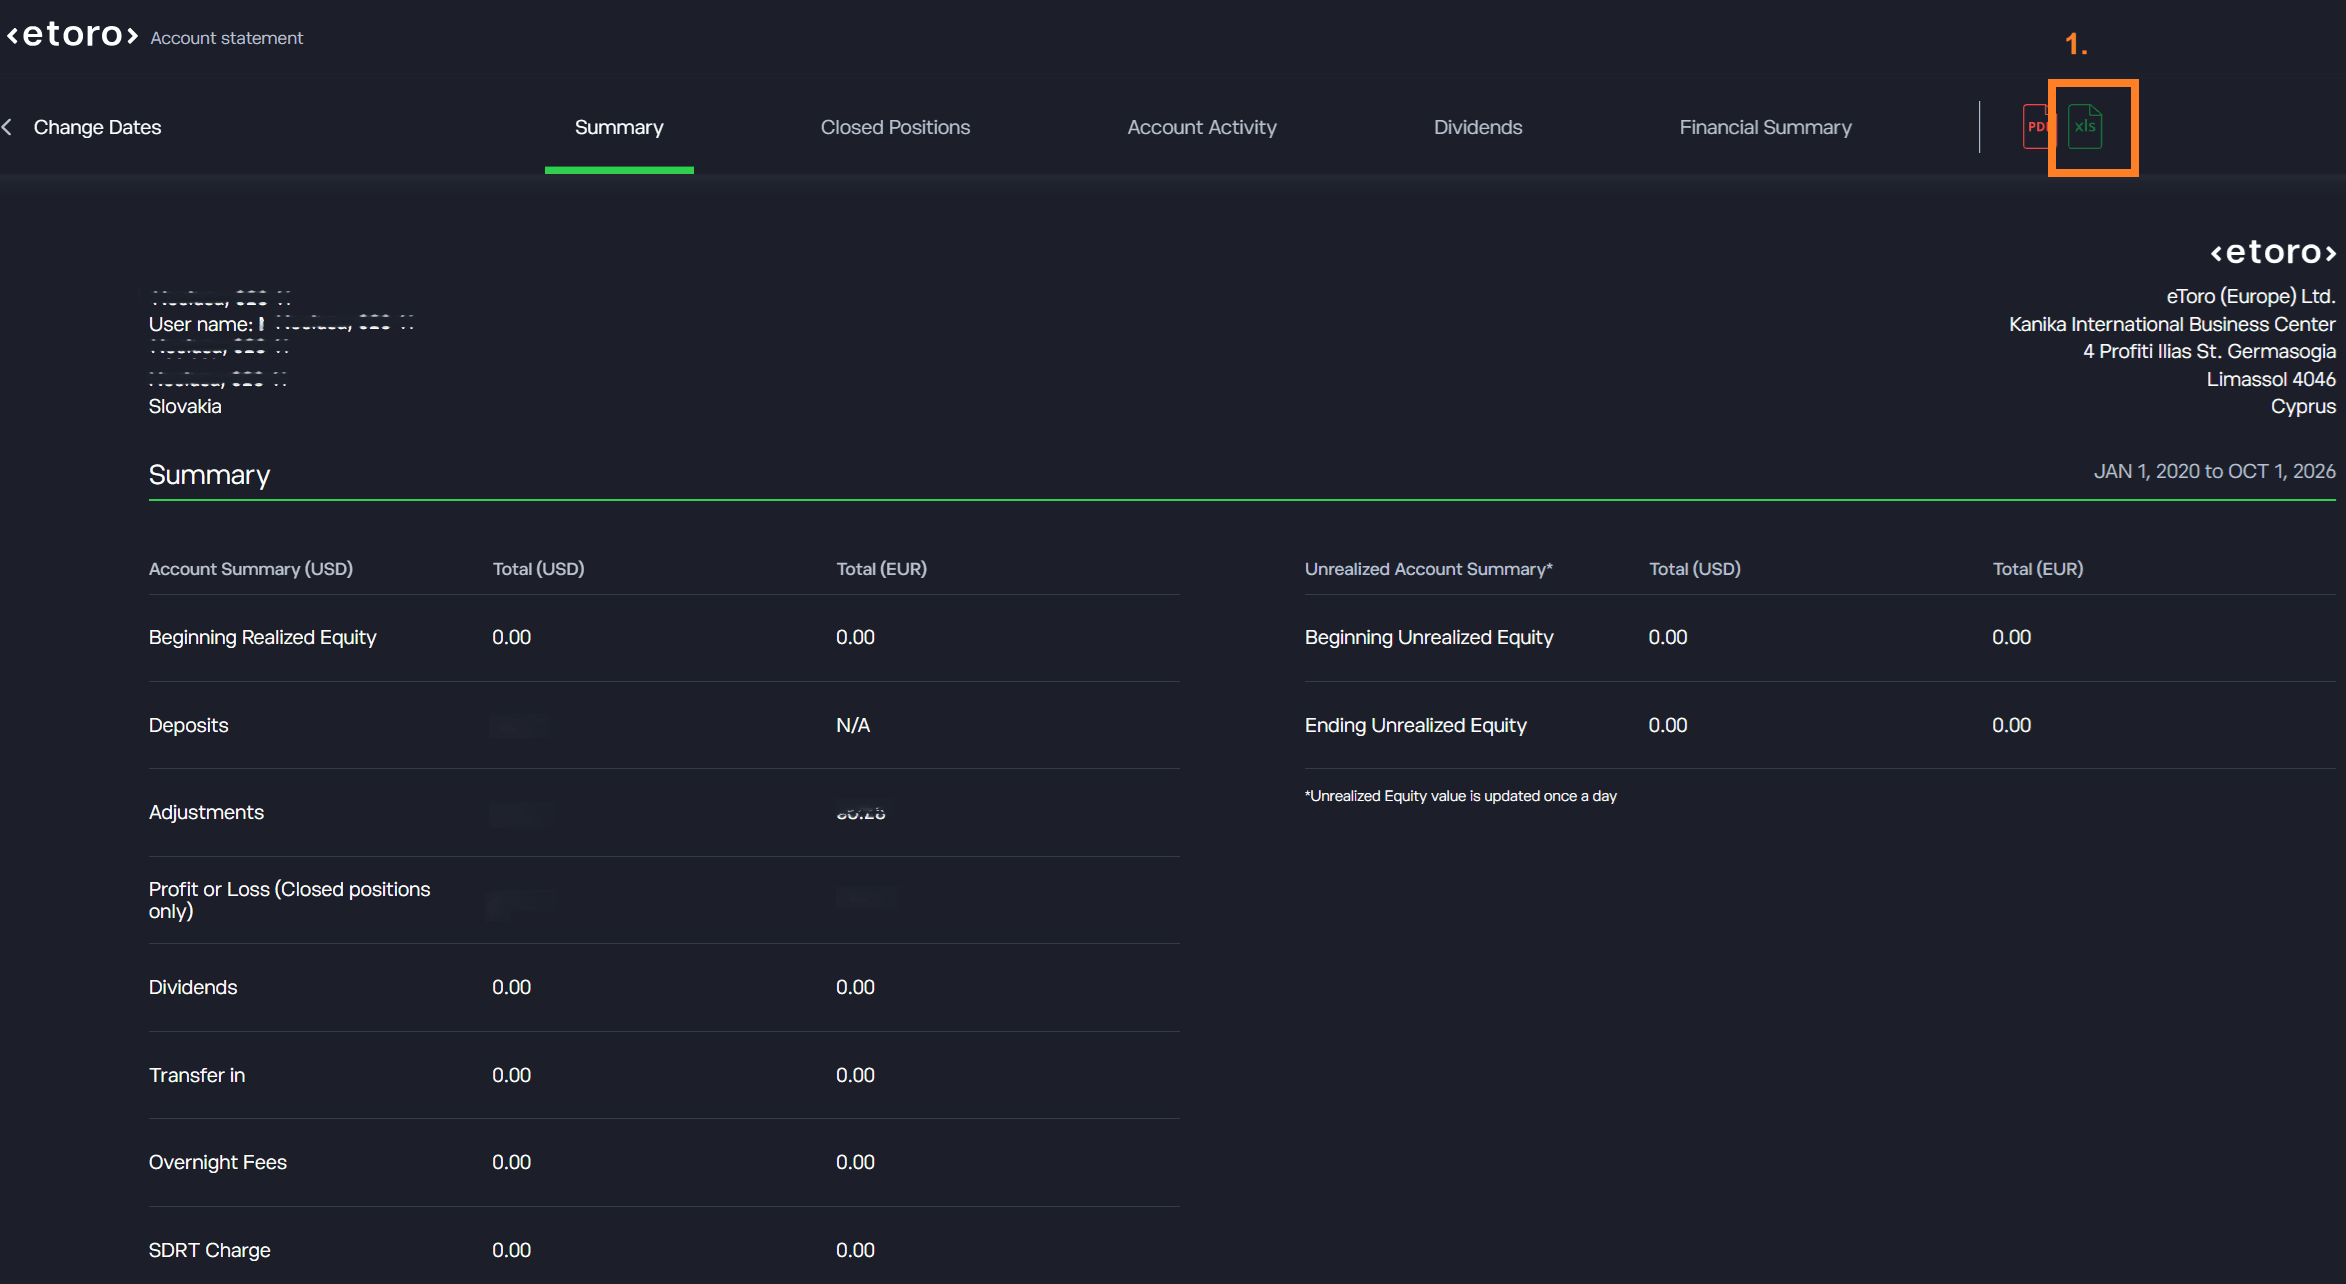The image size is (2346, 1284).
Task: Download the statement as PDF file
Action: (2035, 127)
